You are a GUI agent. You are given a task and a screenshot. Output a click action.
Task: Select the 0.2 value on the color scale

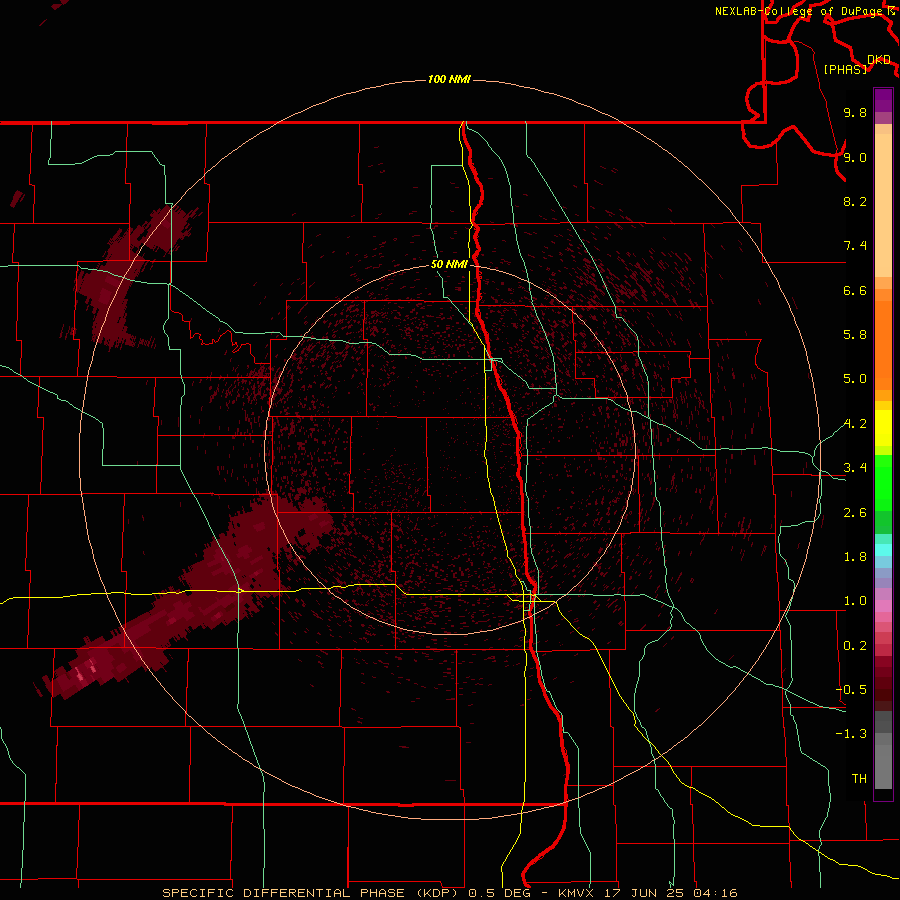855,646
